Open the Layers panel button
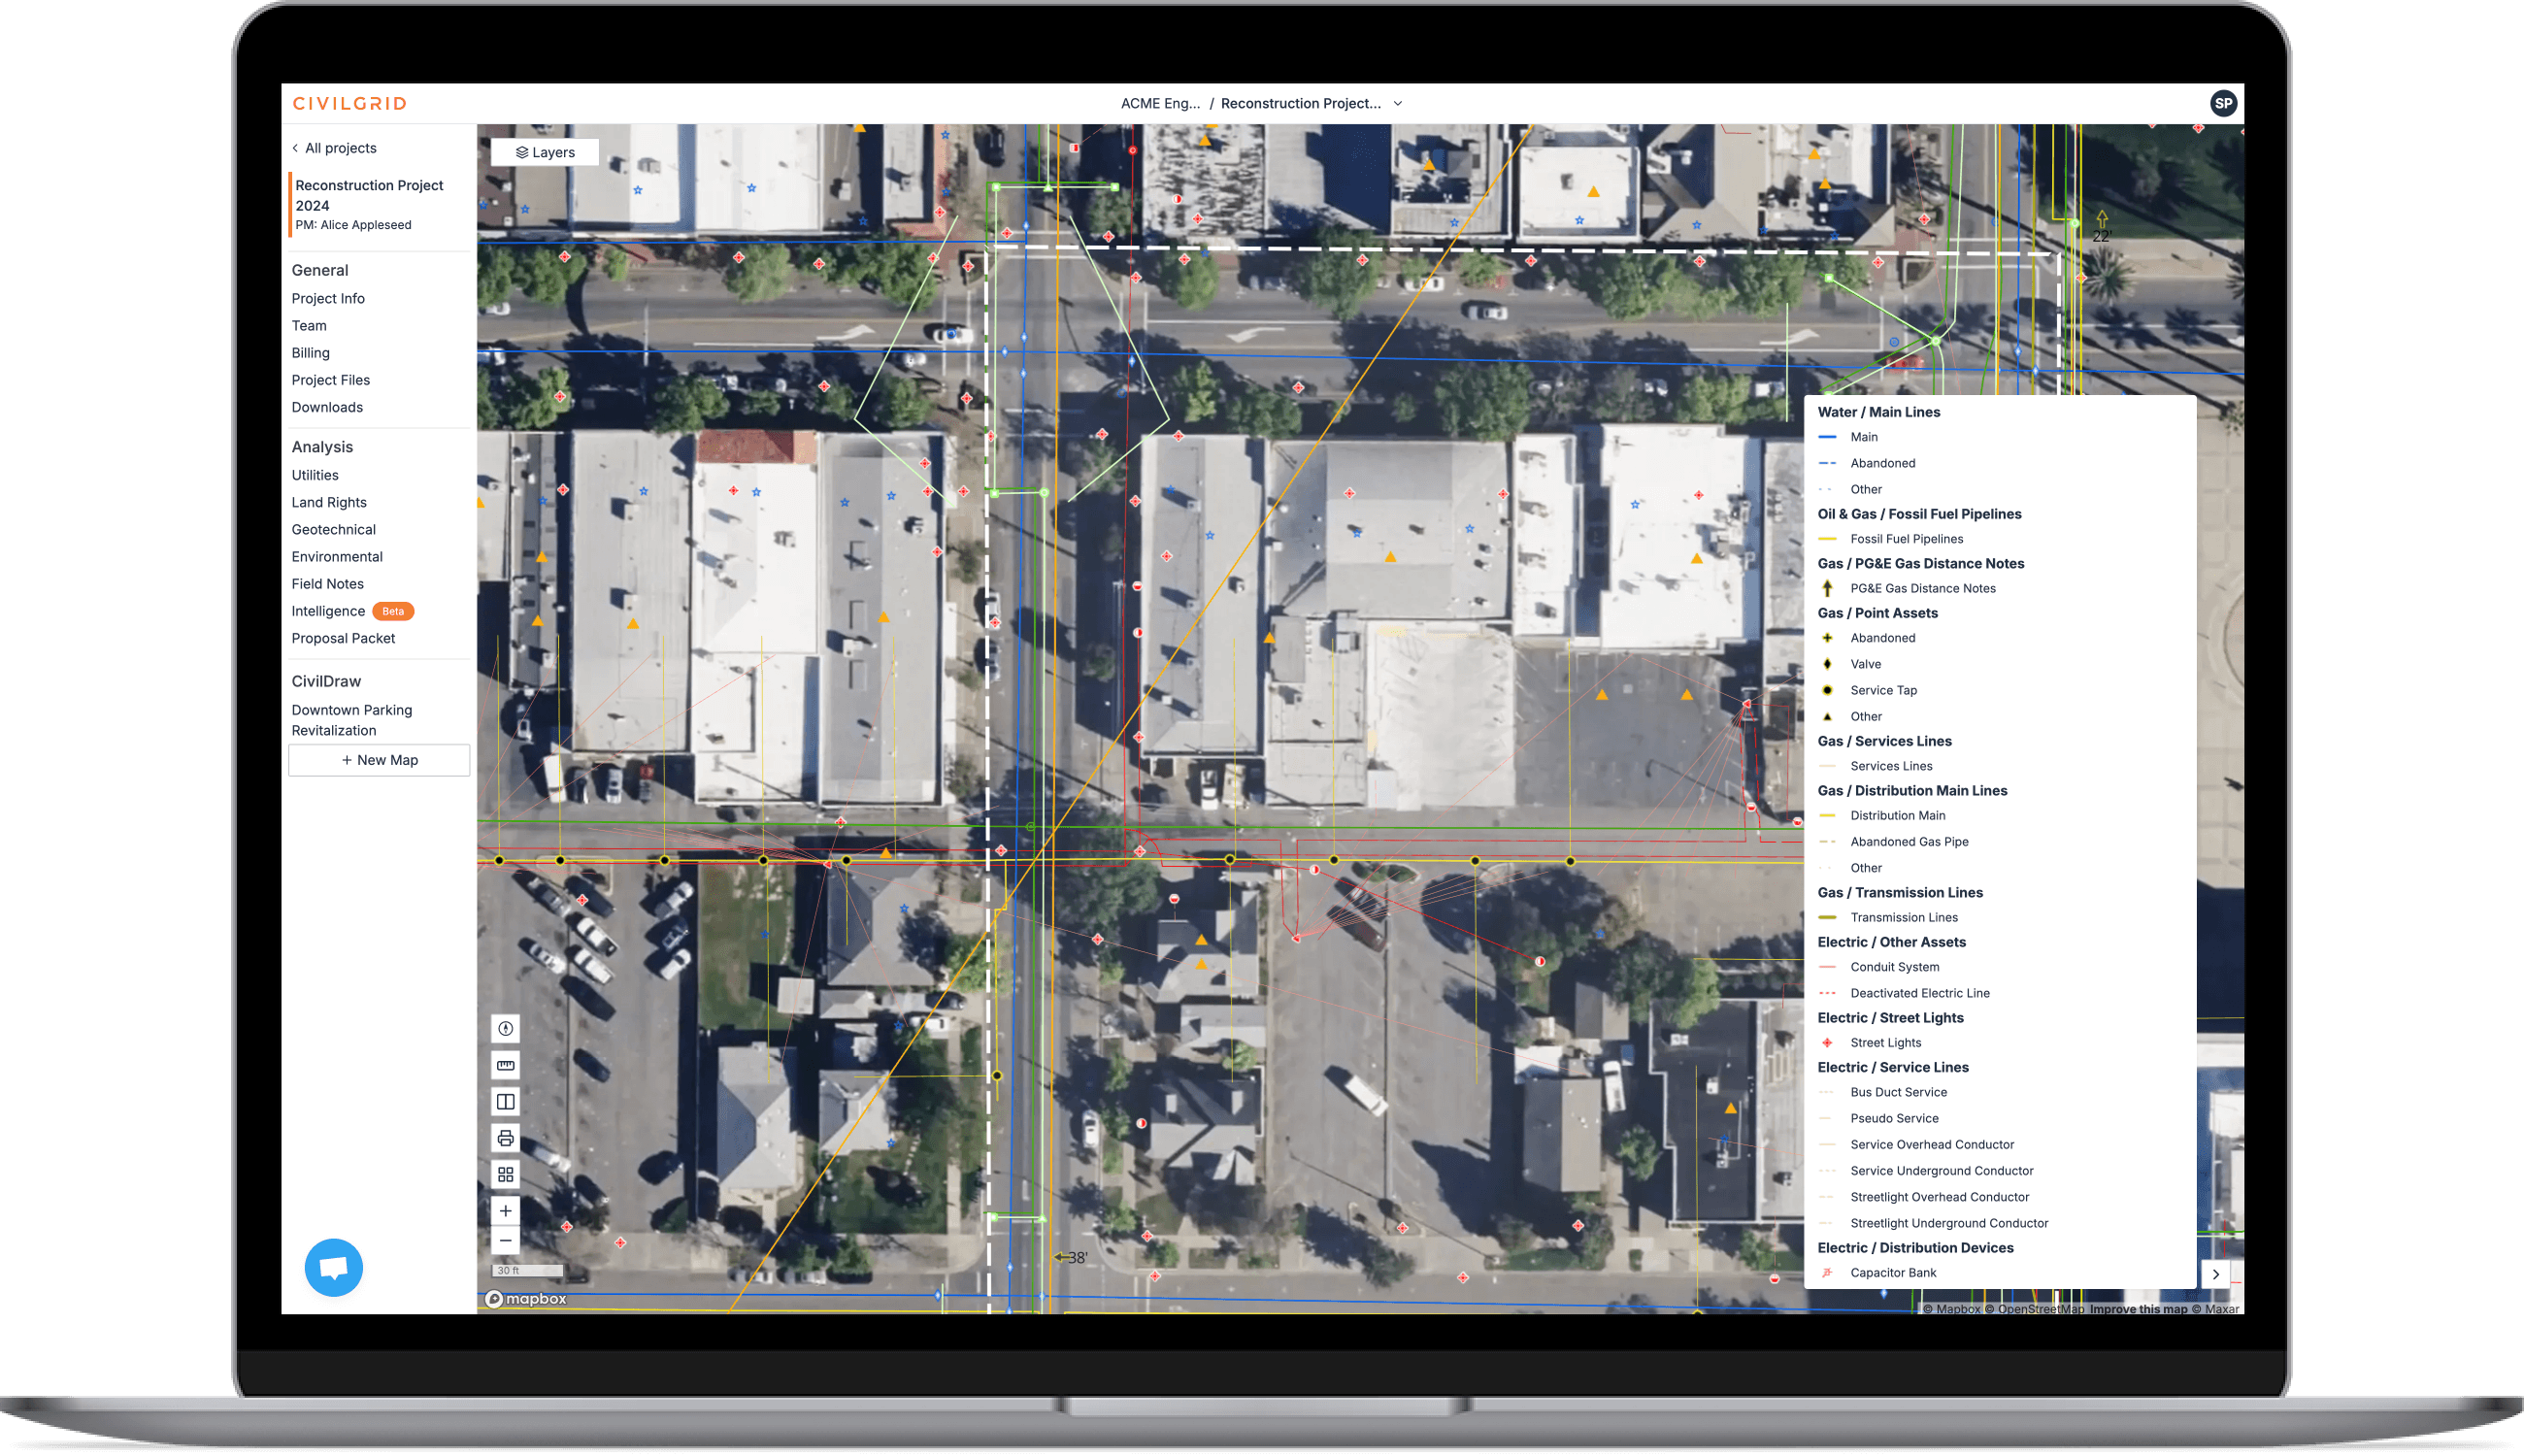 (x=545, y=152)
